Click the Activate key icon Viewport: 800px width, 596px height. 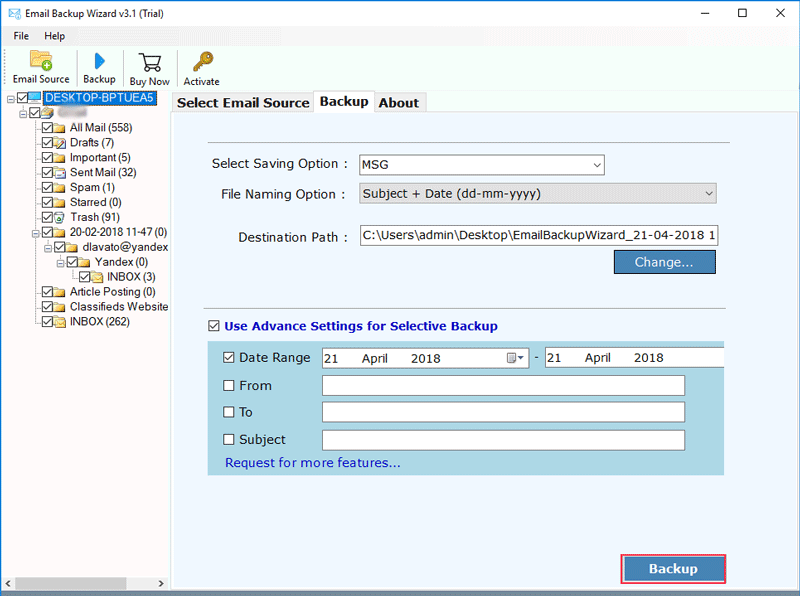tap(203, 62)
